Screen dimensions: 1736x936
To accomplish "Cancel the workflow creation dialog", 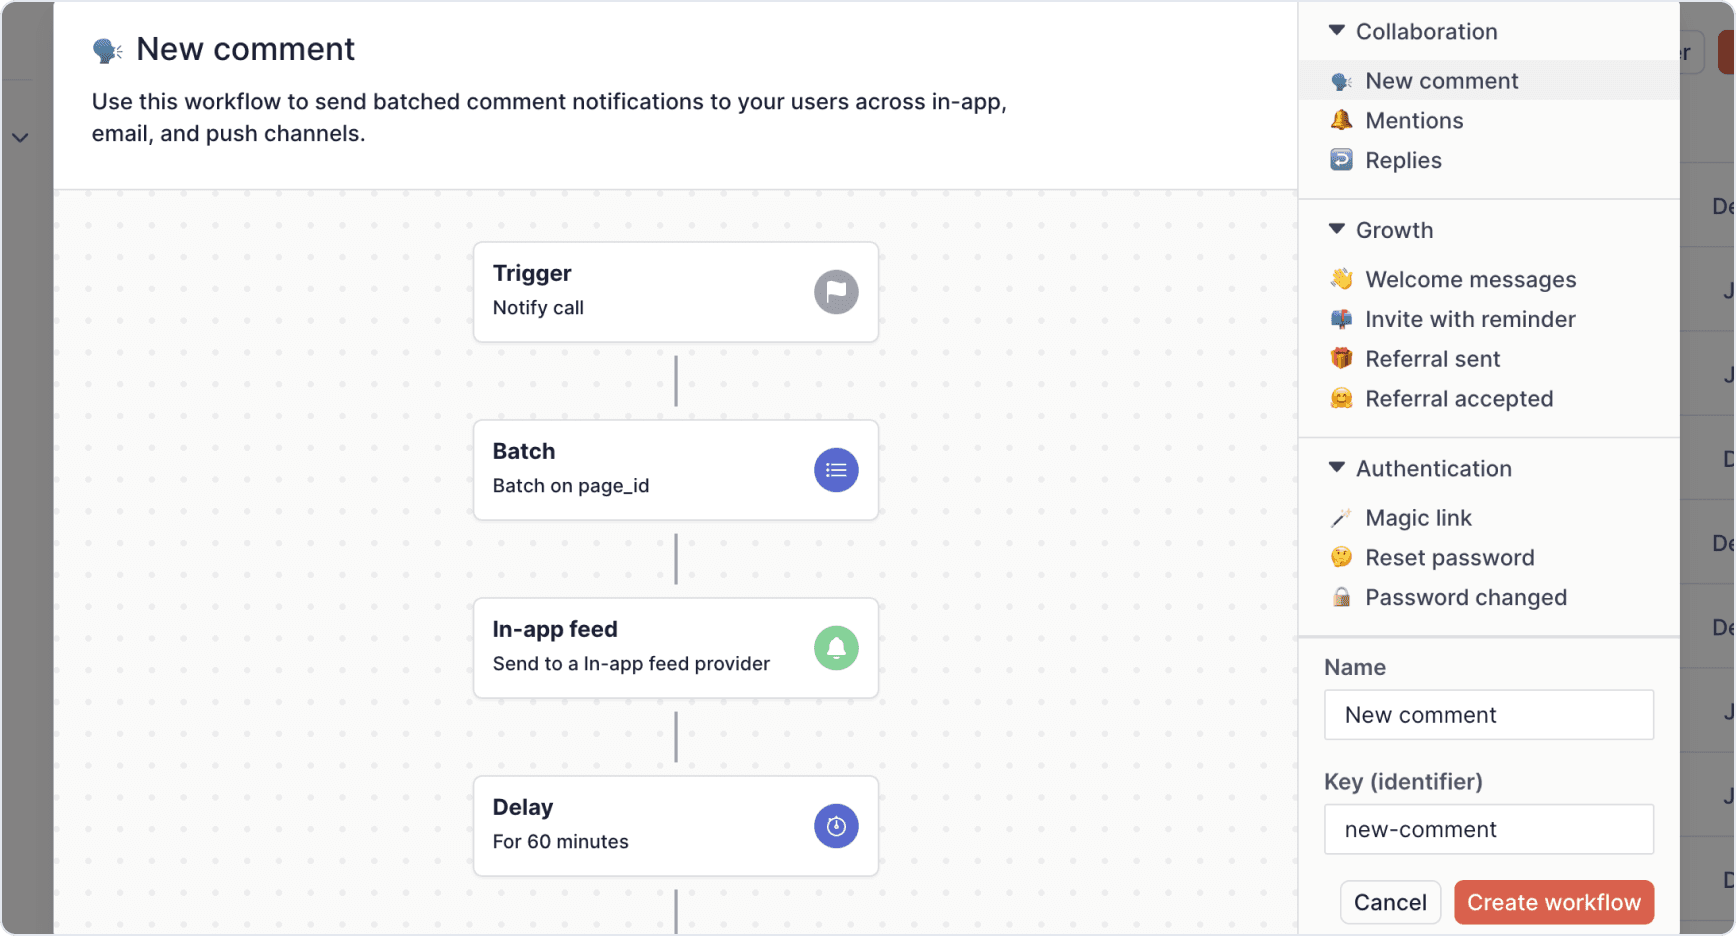I will 1390,902.
